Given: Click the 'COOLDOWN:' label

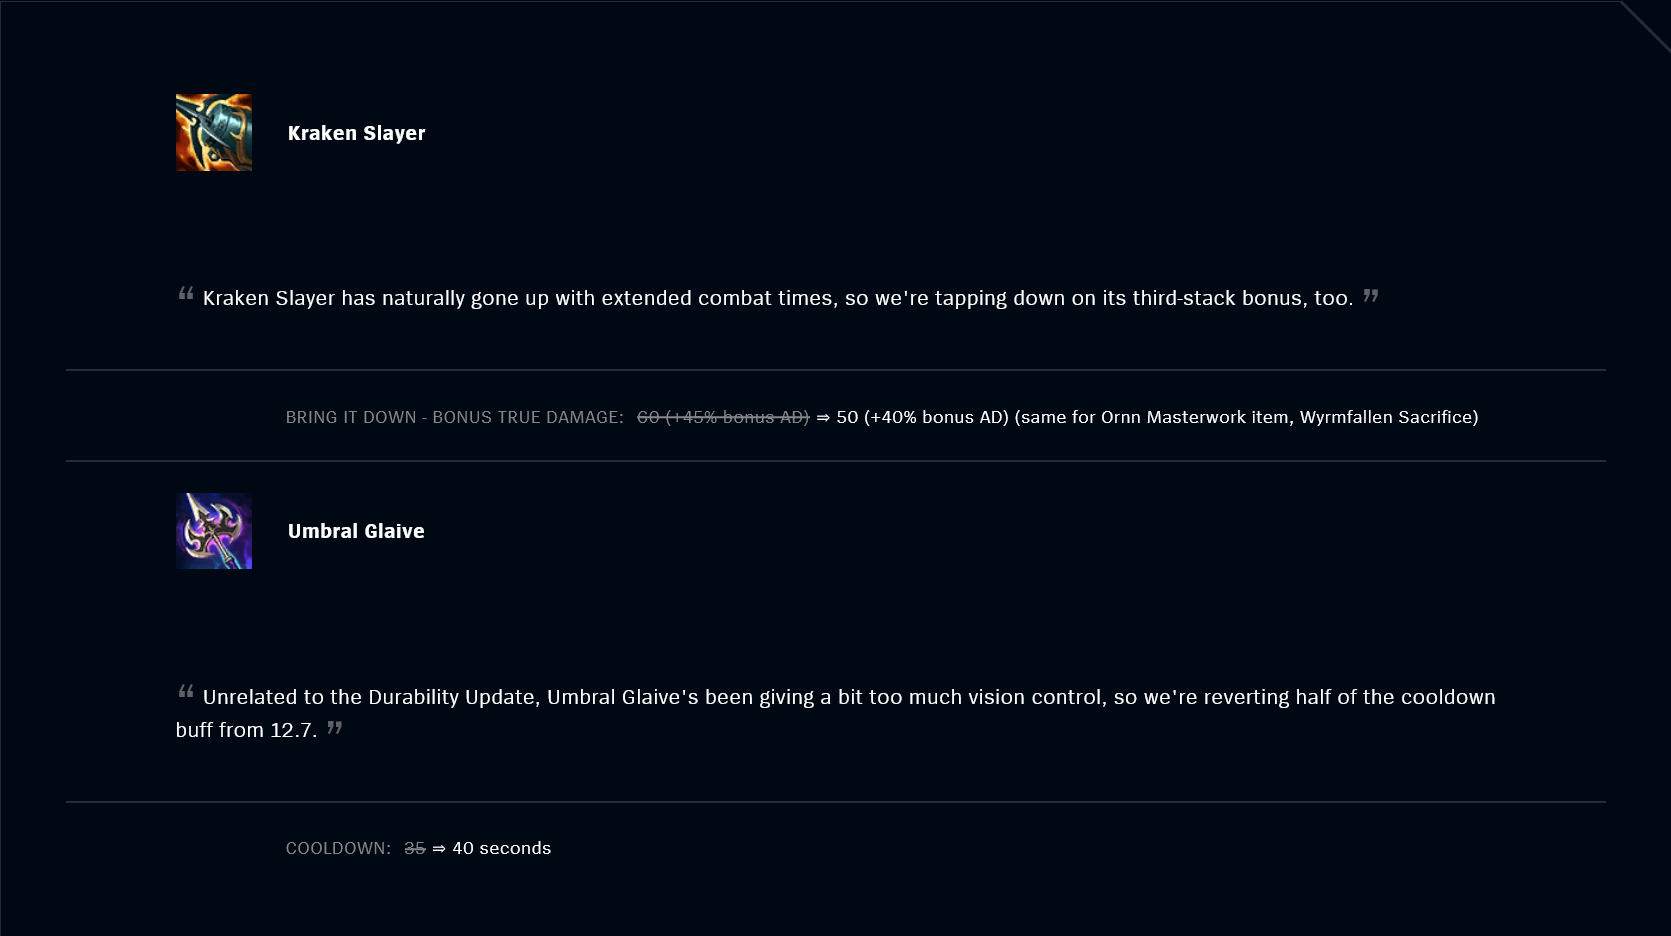Looking at the screenshot, I should click(339, 848).
